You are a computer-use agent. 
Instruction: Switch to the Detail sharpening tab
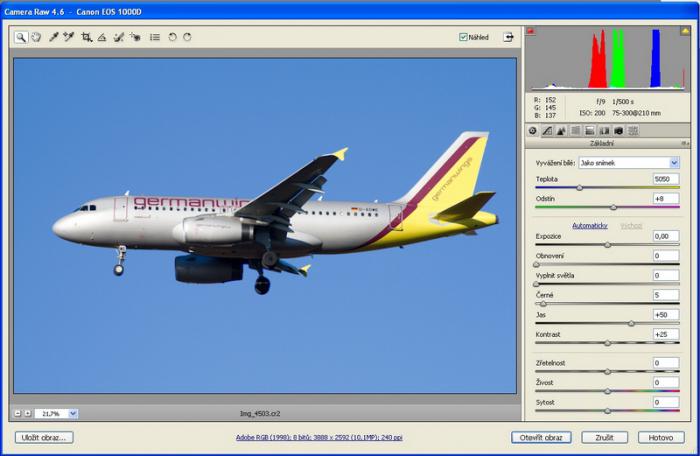click(561, 130)
